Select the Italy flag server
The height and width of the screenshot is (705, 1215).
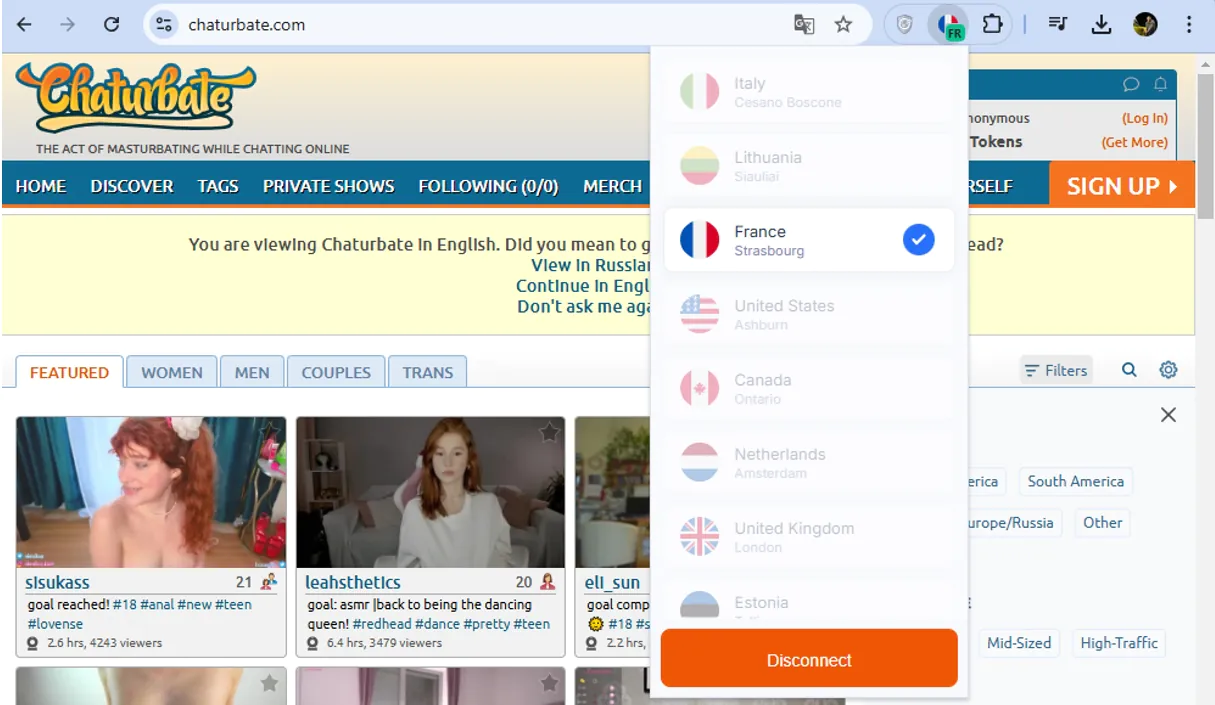(700, 92)
